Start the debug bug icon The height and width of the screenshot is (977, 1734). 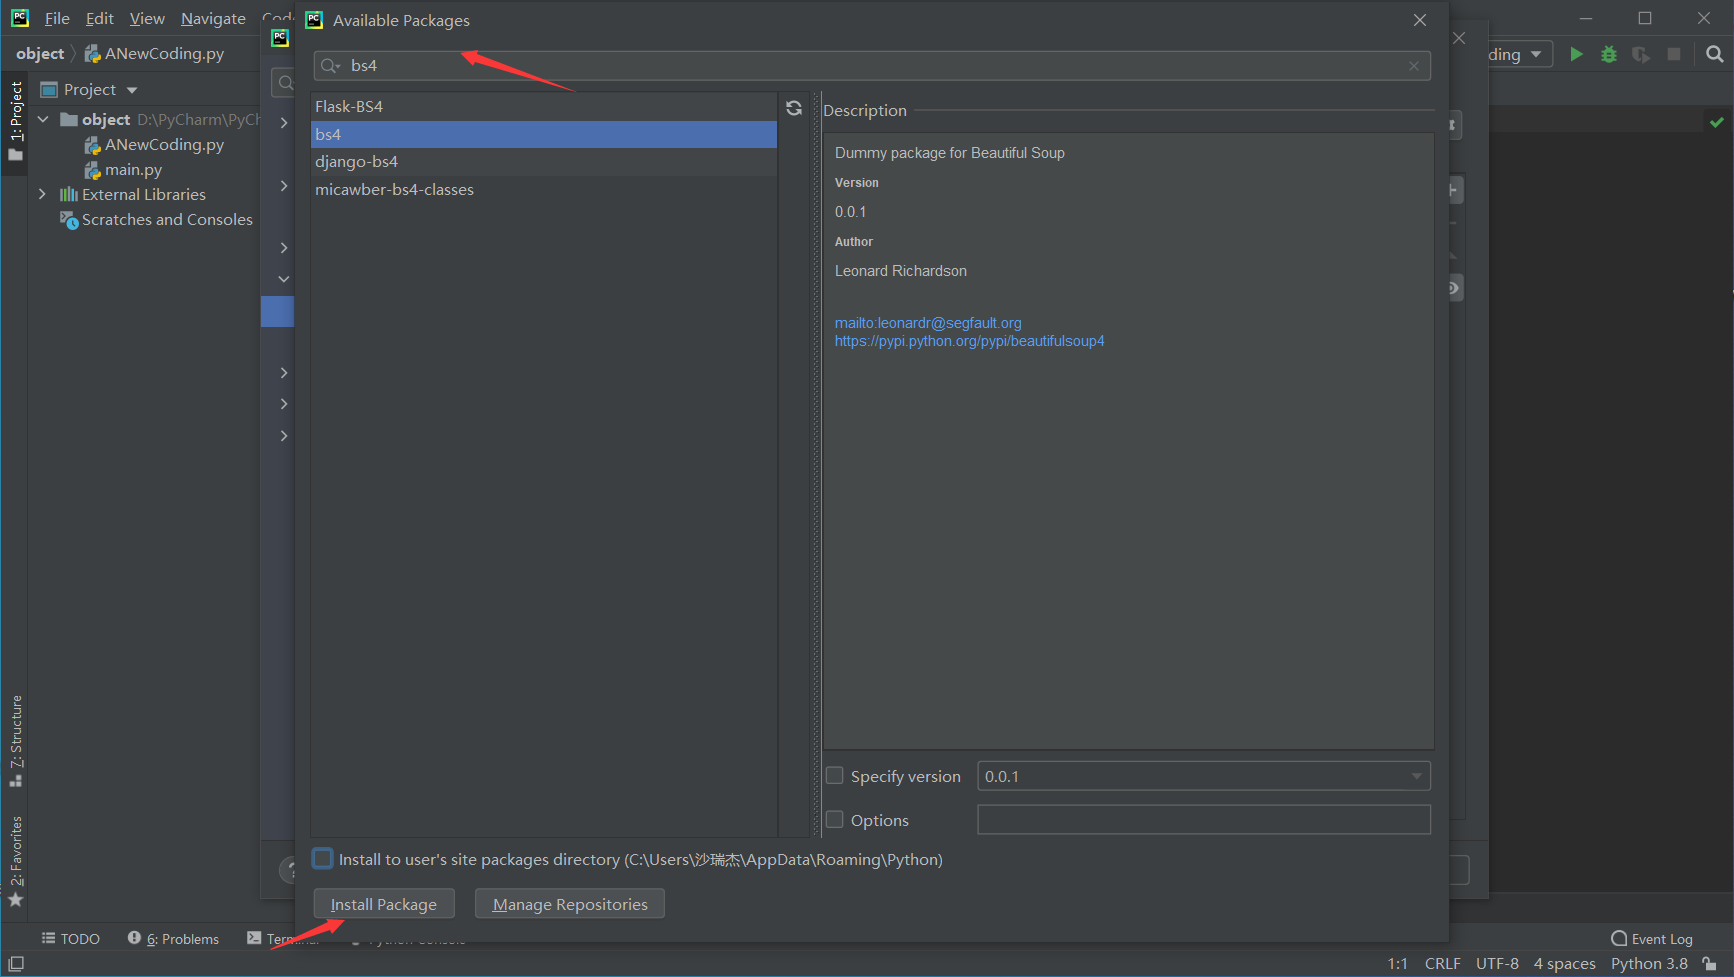tap(1609, 54)
